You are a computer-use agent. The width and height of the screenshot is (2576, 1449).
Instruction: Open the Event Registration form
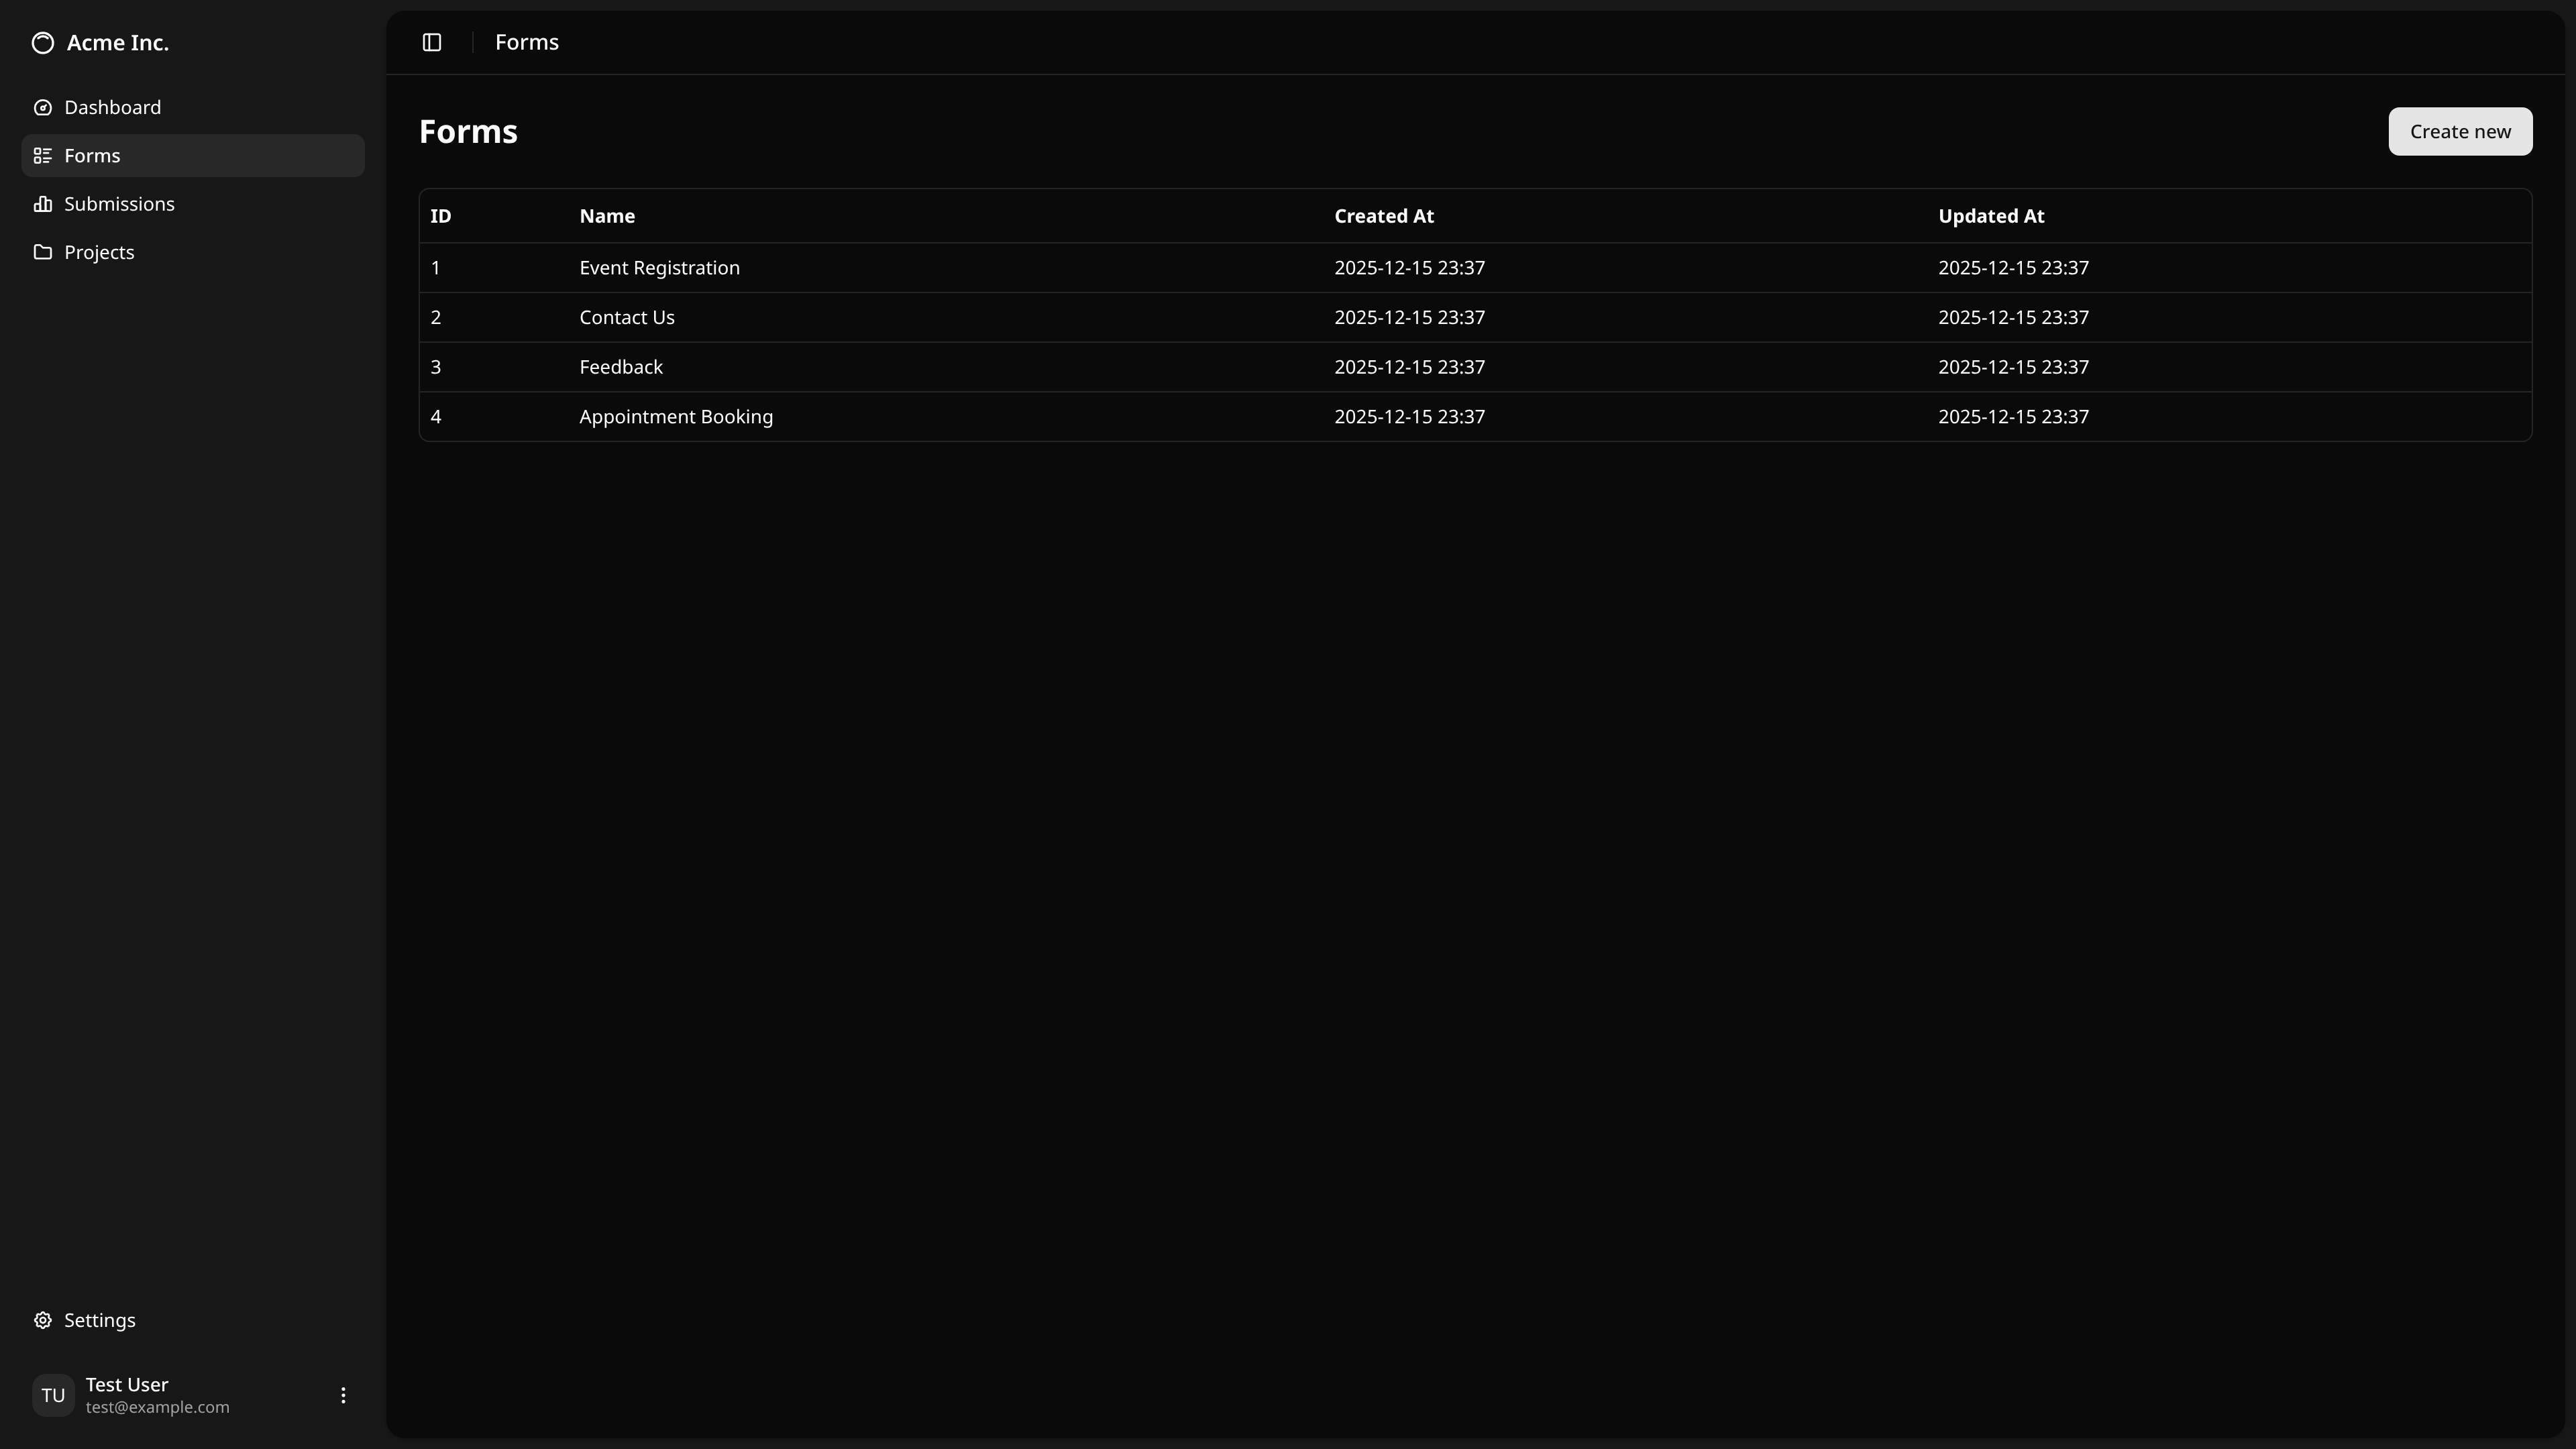coord(659,267)
